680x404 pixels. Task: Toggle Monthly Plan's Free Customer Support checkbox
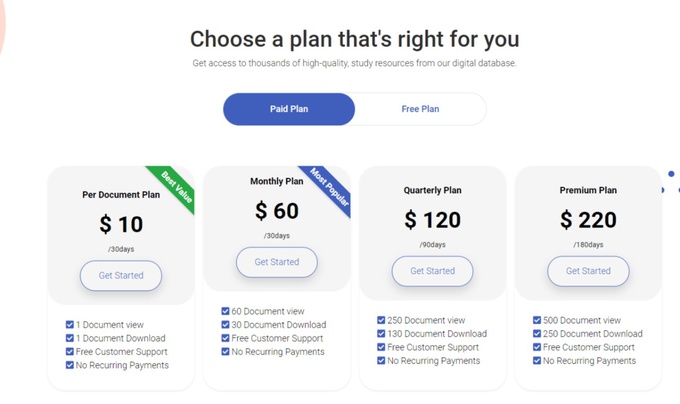pyautogui.click(x=226, y=338)
